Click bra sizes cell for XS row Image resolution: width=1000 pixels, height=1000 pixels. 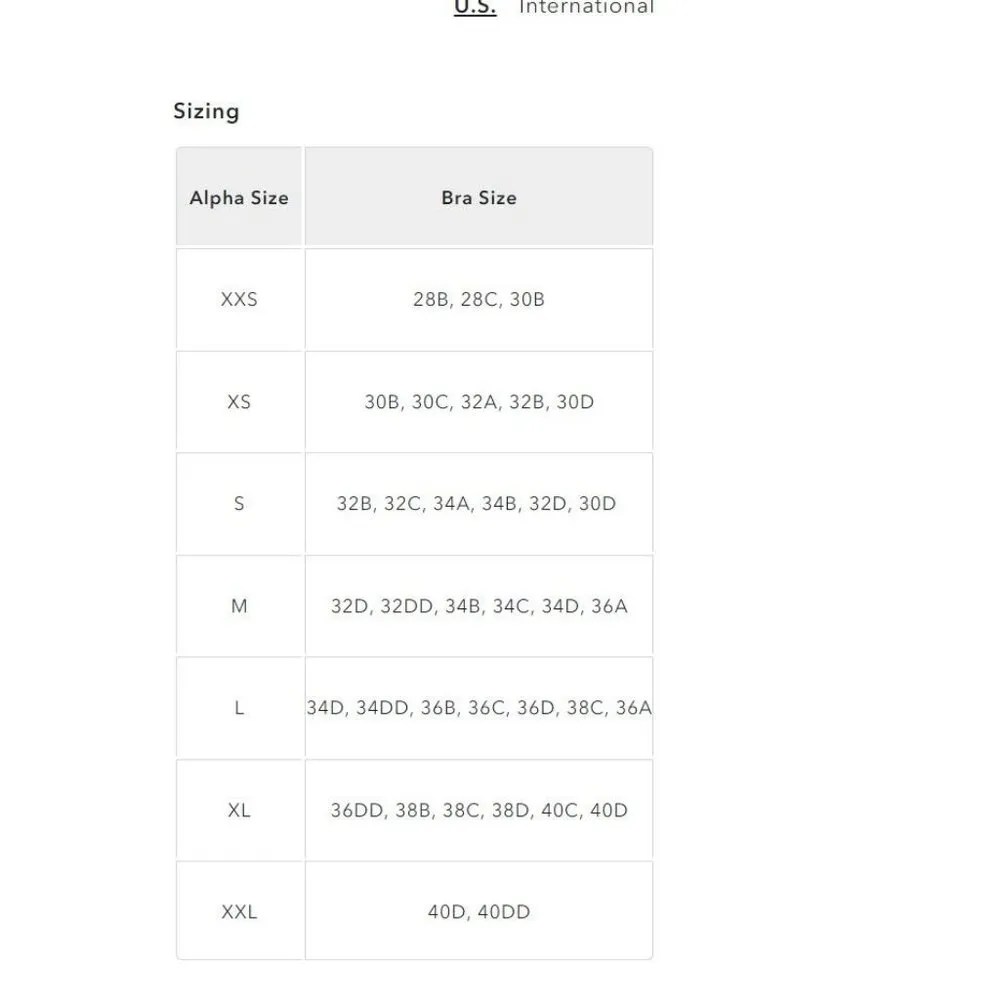479,402
